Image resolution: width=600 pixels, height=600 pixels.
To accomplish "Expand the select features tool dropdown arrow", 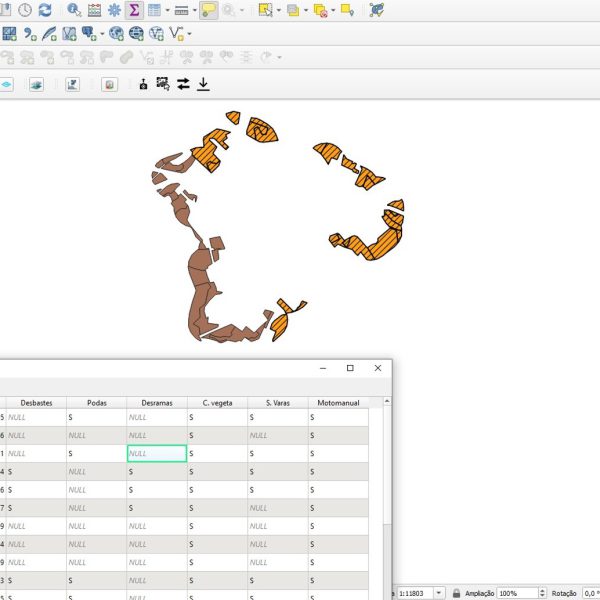I will point(279,10).
